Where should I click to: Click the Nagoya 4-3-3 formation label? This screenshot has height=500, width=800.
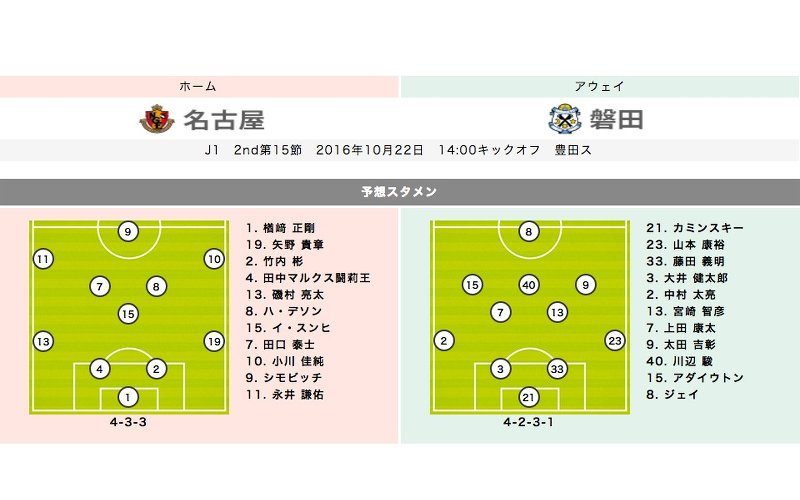pyautogui.click(x=128, y=423)
